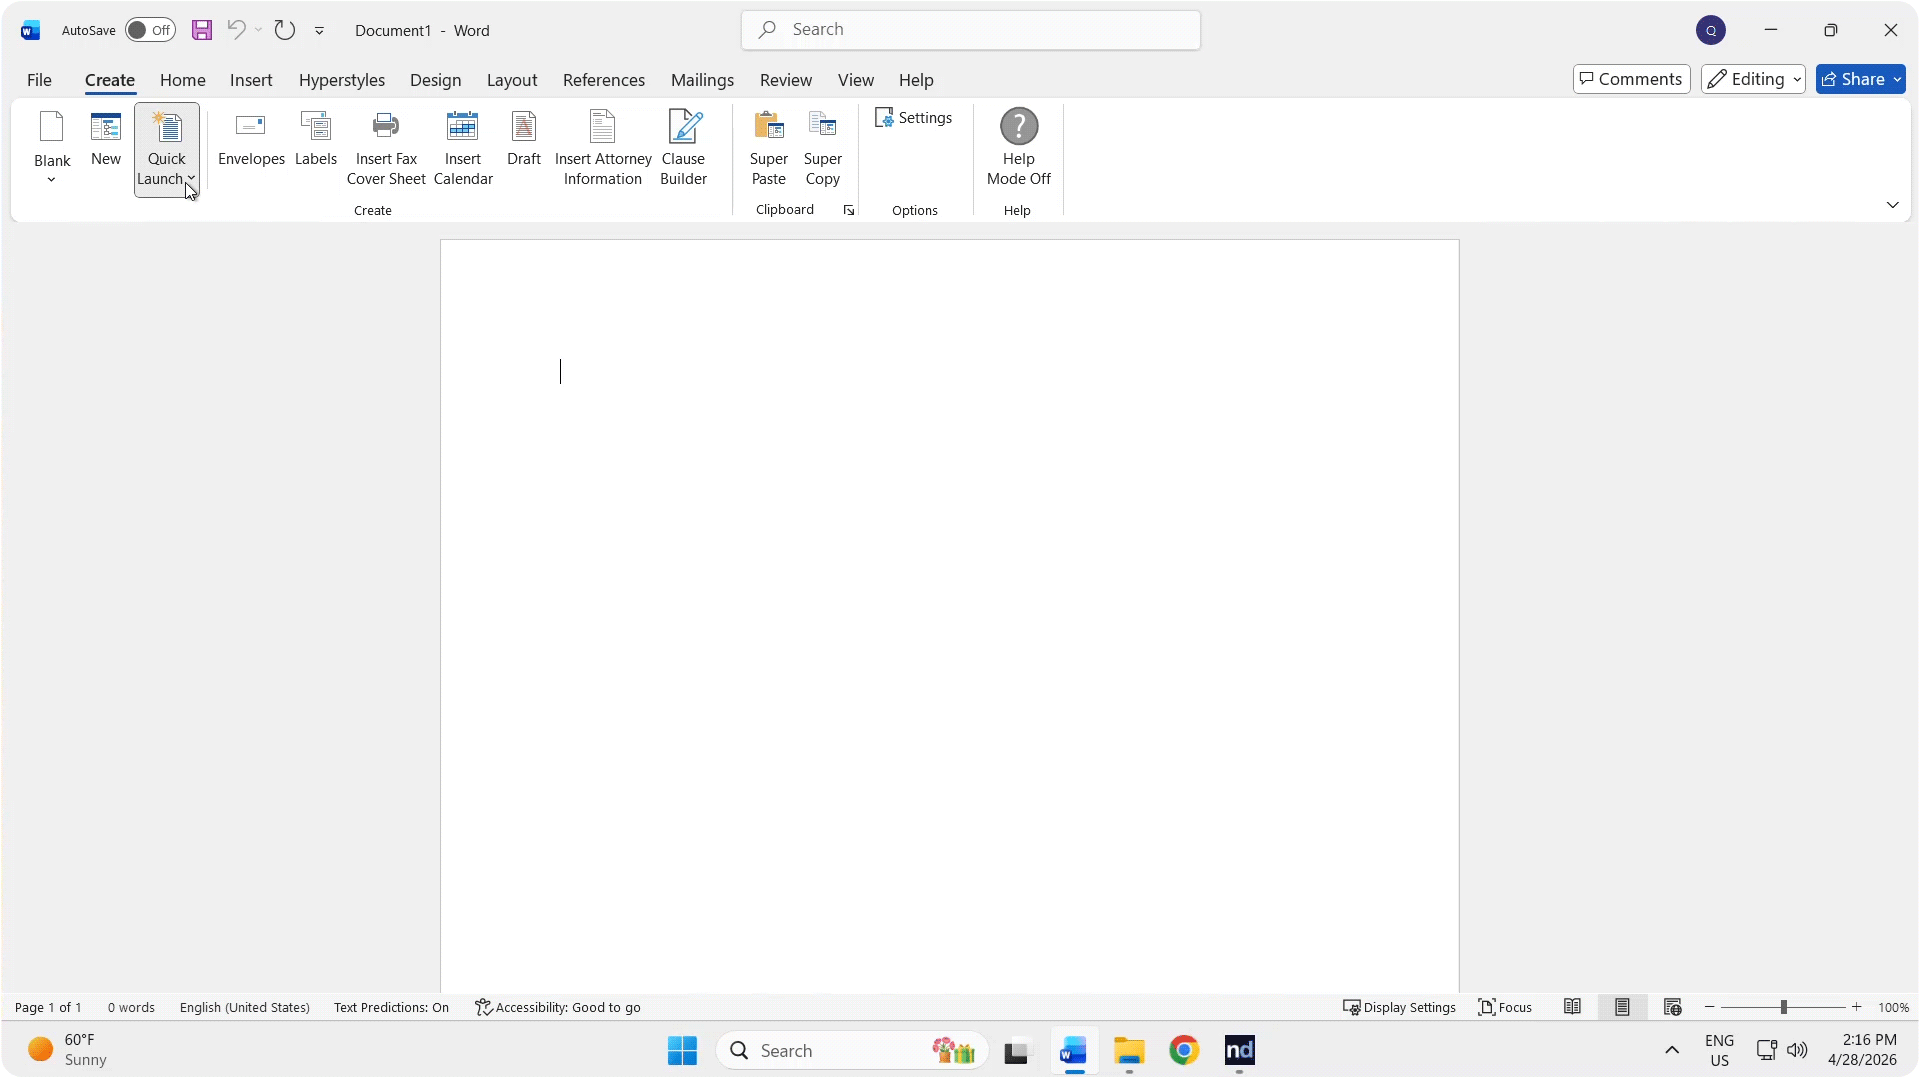Open the Windows Start menu
The height and width of the screenshot is (1080, 1920).
pyautogui.click(x=682, y=1051)
